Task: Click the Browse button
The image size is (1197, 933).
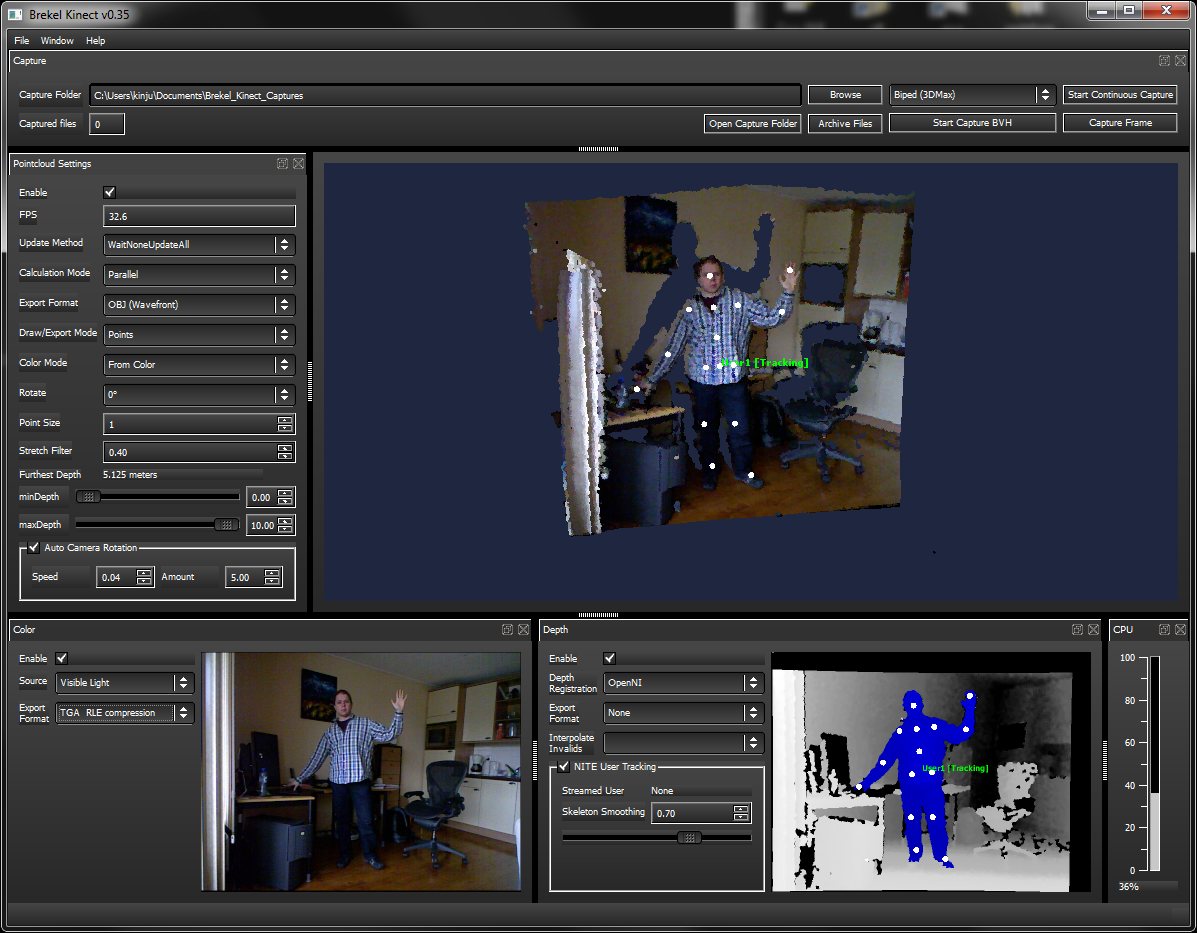Action: (x=845, y=95)
